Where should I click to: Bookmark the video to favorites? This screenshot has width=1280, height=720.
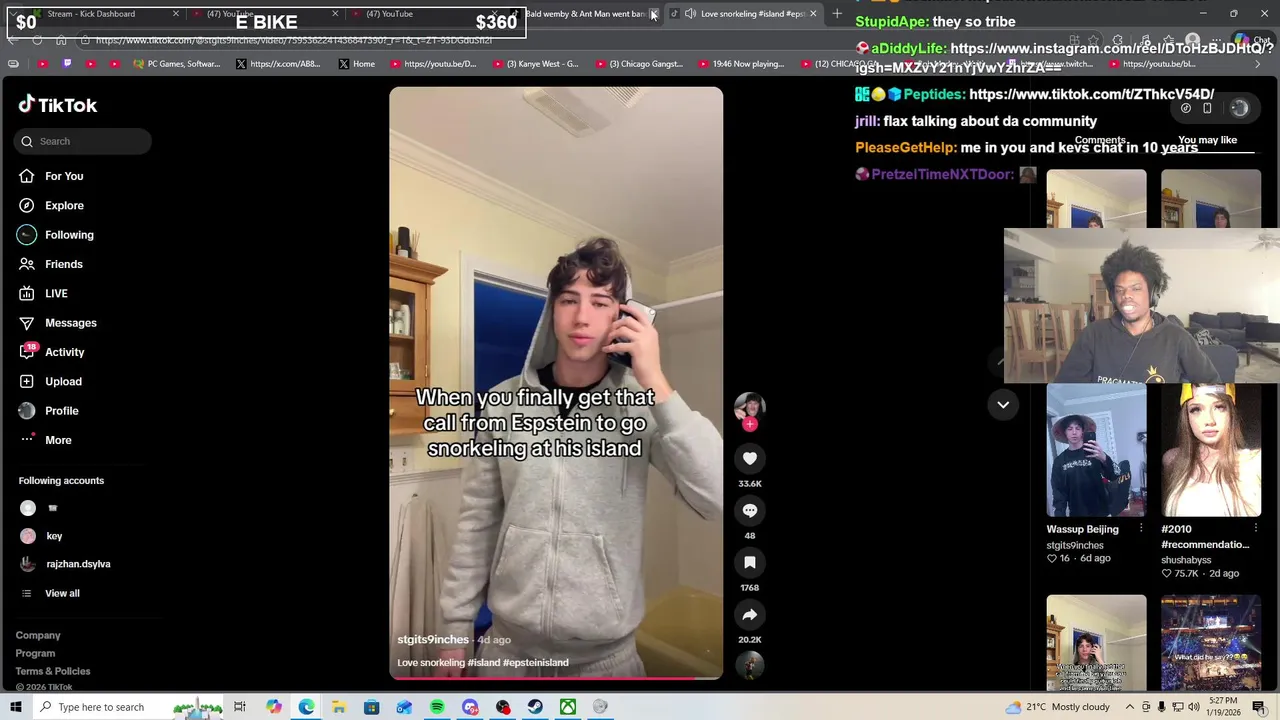tap(749, 563)
